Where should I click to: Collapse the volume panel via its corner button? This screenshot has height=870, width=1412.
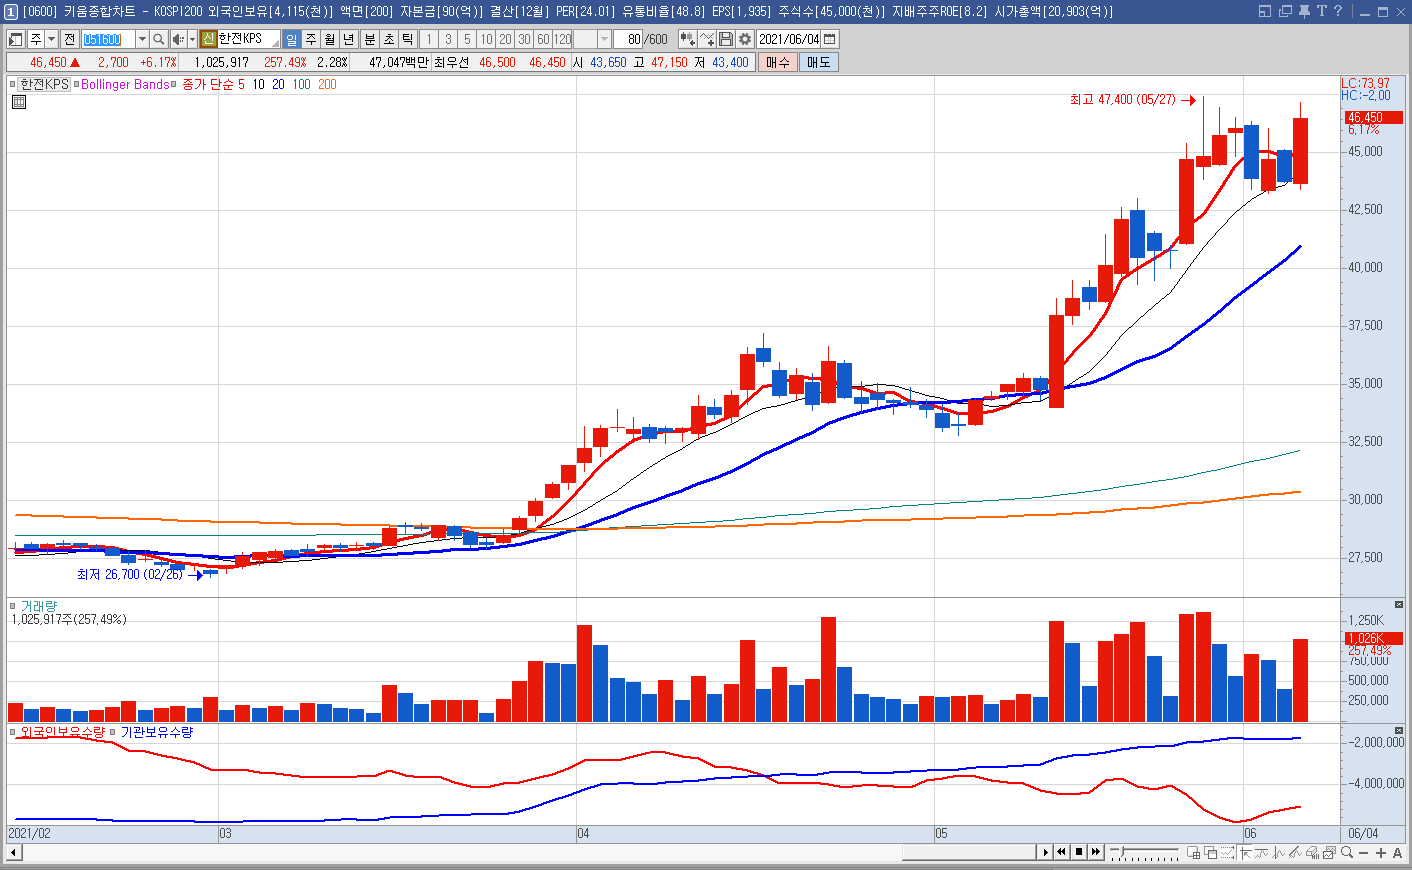[1398, 605]
